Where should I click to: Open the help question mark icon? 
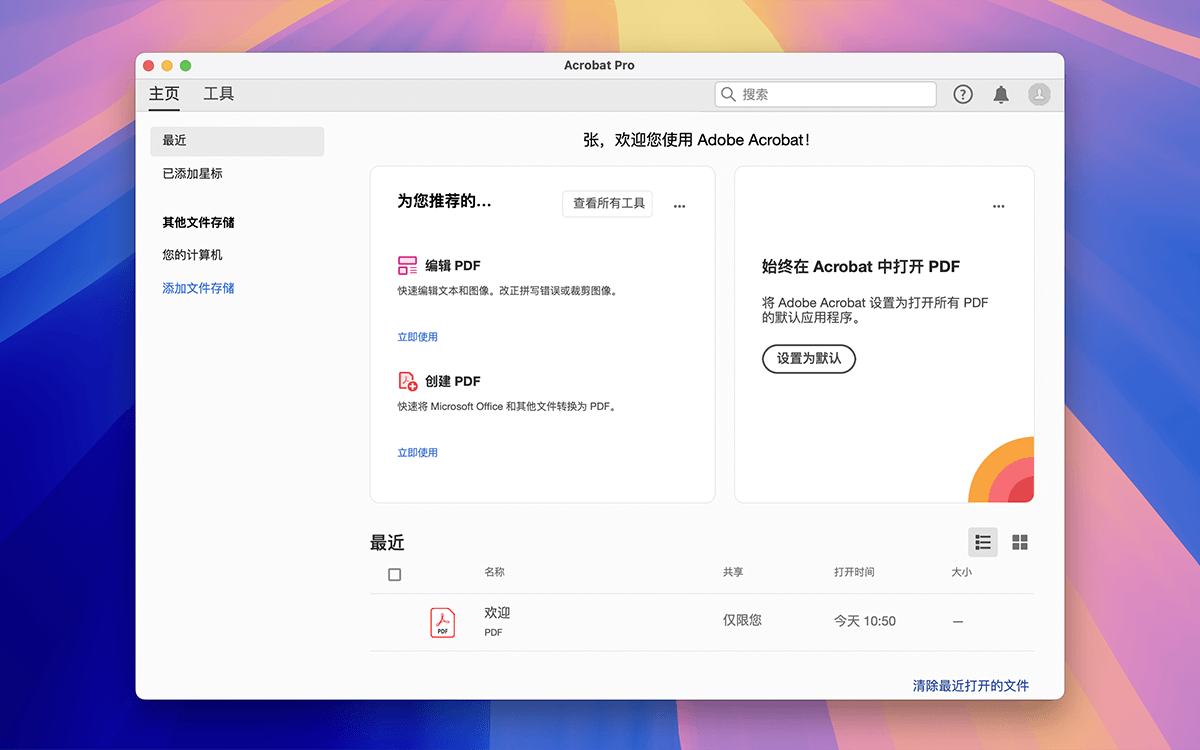(963, 94)
